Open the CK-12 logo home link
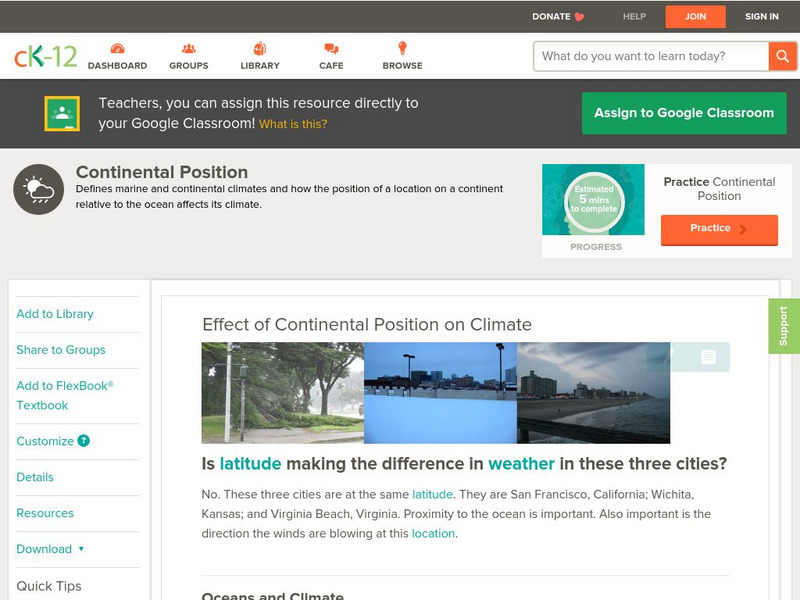The height and width of the screenshot is (600, 800). tap(45, 56)
